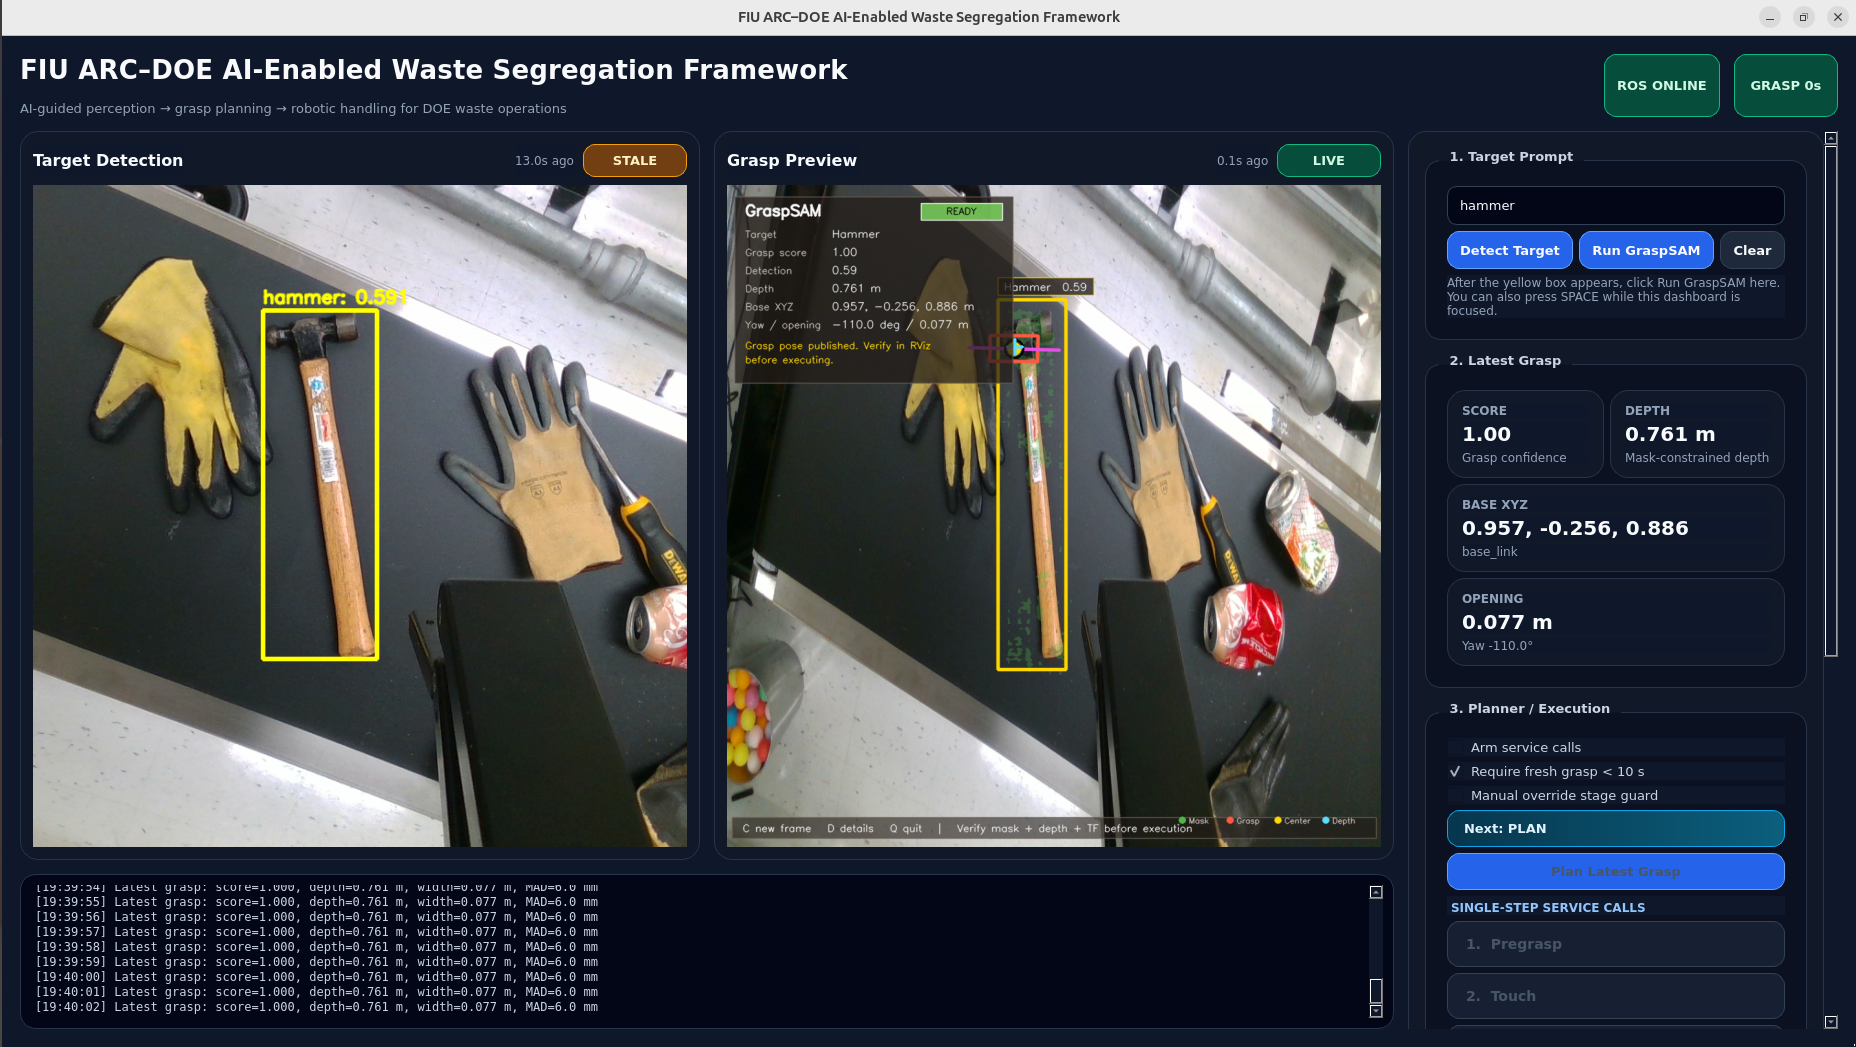1856x1047 pixels.
Task: Click the SINGLE-STEP SERVICE CALLS heading
Action: (1548, 908)
